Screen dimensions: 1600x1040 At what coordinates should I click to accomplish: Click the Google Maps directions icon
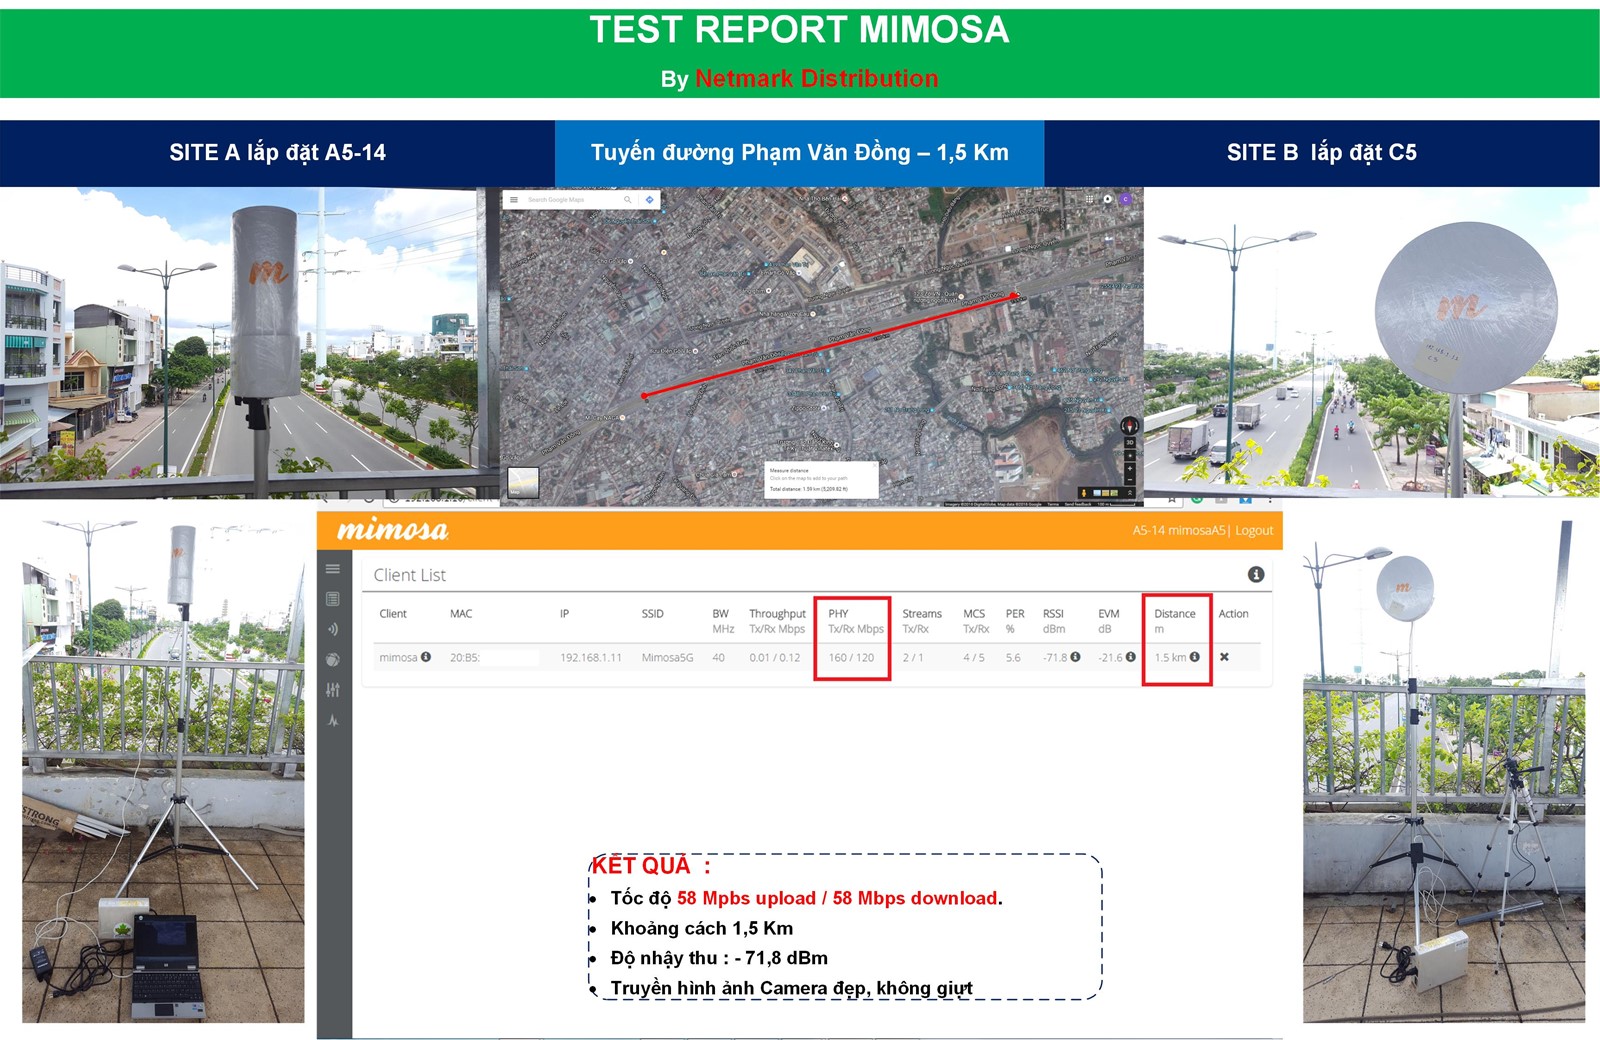649,200
